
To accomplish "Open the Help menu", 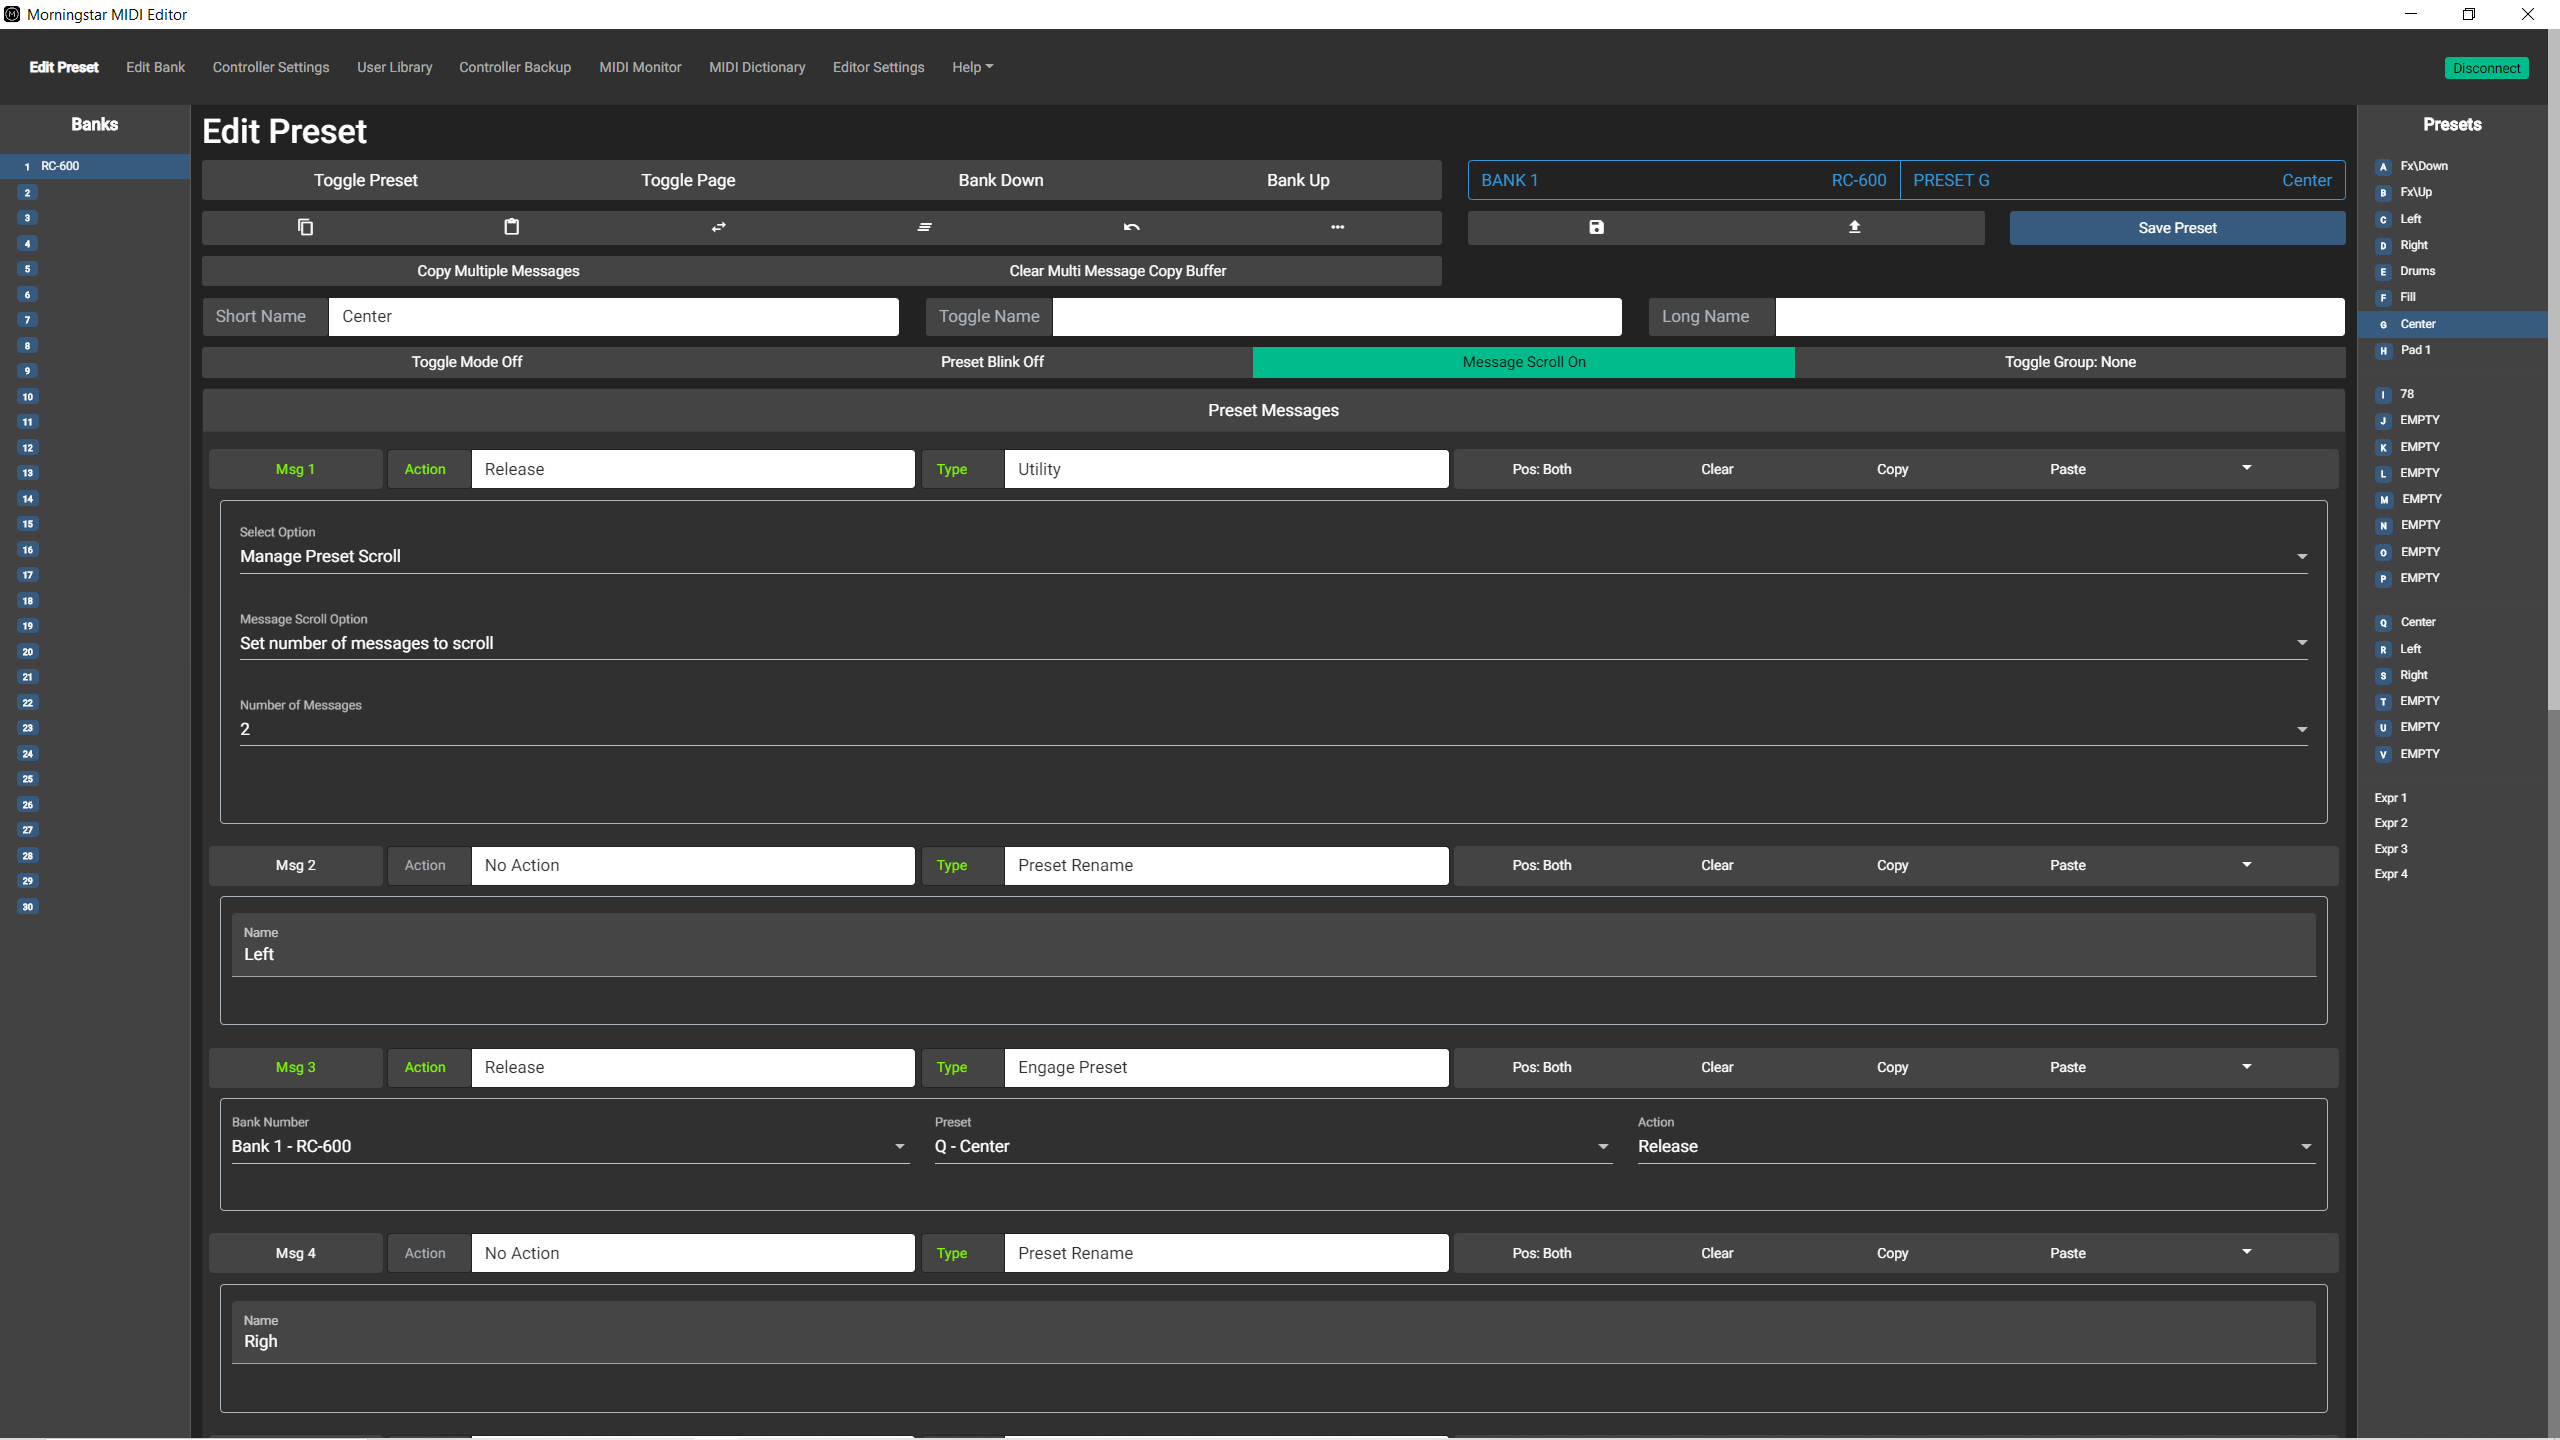I will coord(972,67).
